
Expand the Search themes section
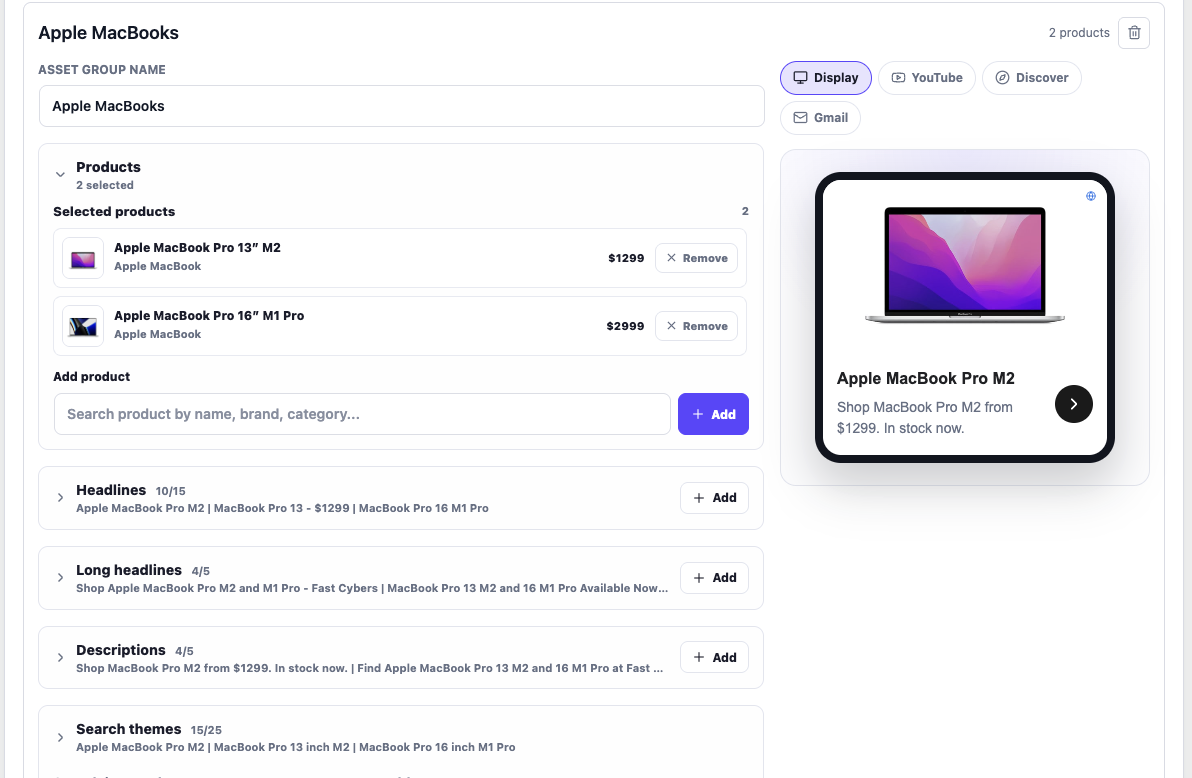60,737
